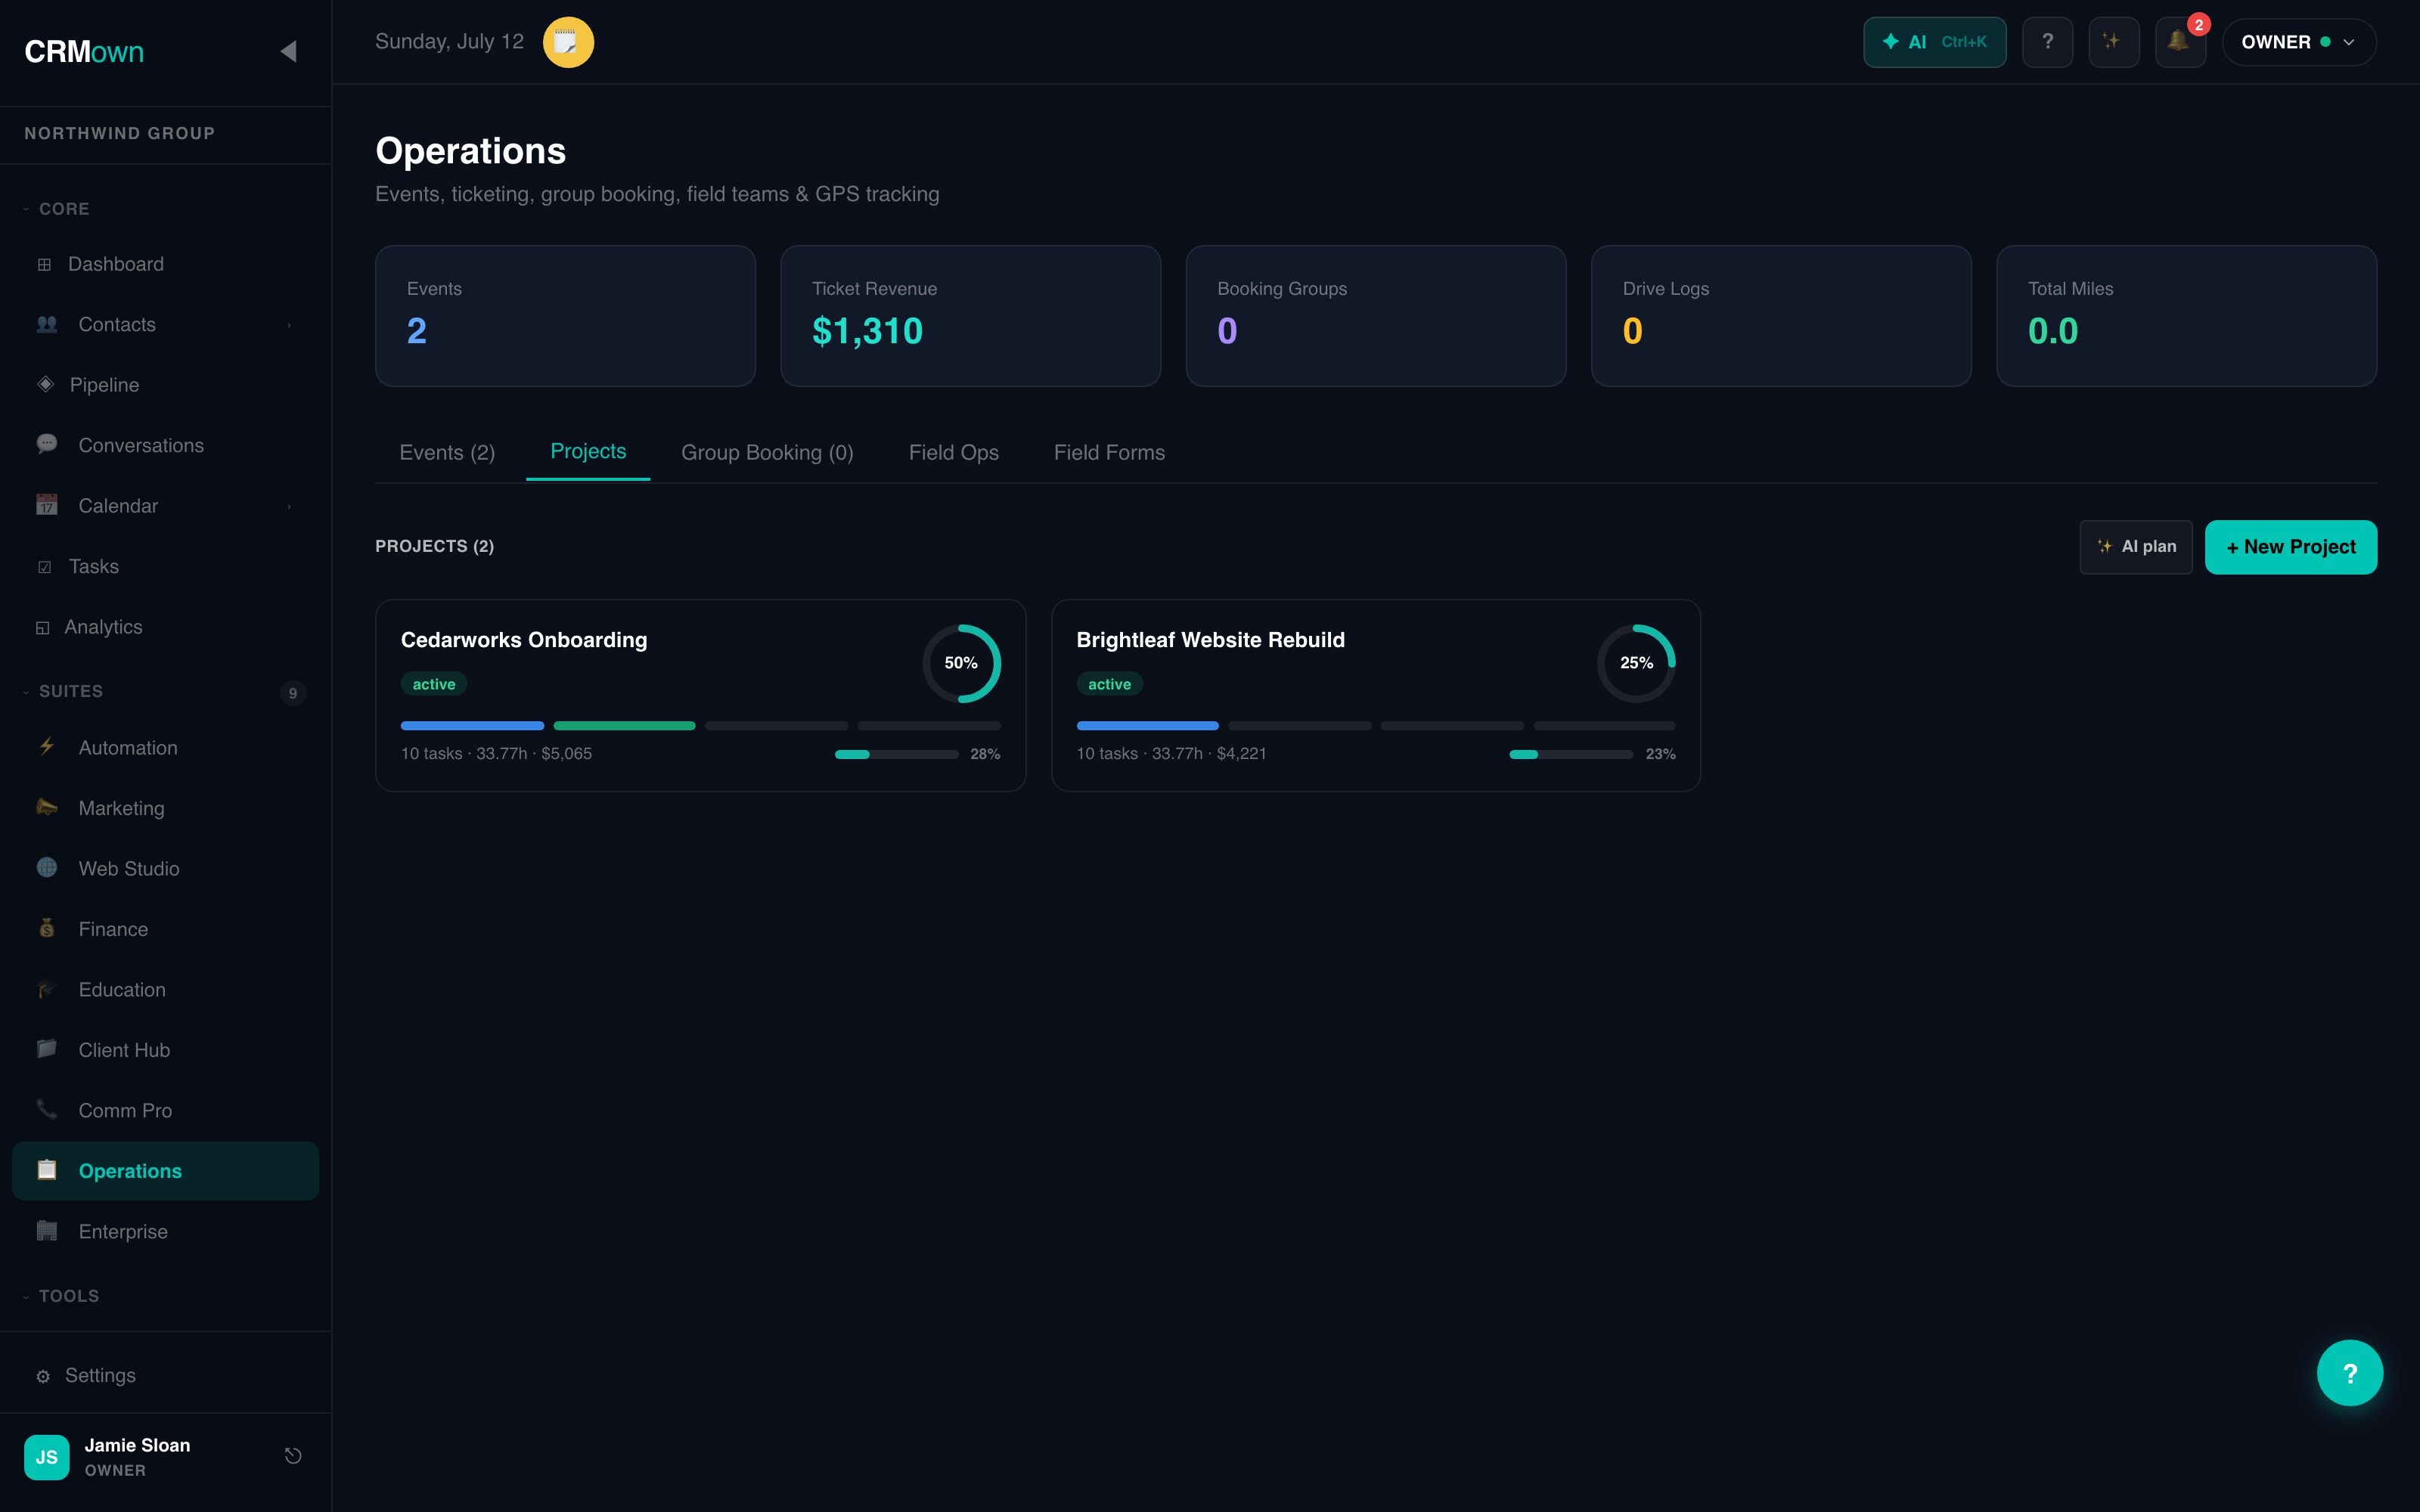Image resolution: width=2420 pixels, height=1512 pixels.
Task: Click the Total Miles 0.0 card
Action: (x=2186, y=315)
